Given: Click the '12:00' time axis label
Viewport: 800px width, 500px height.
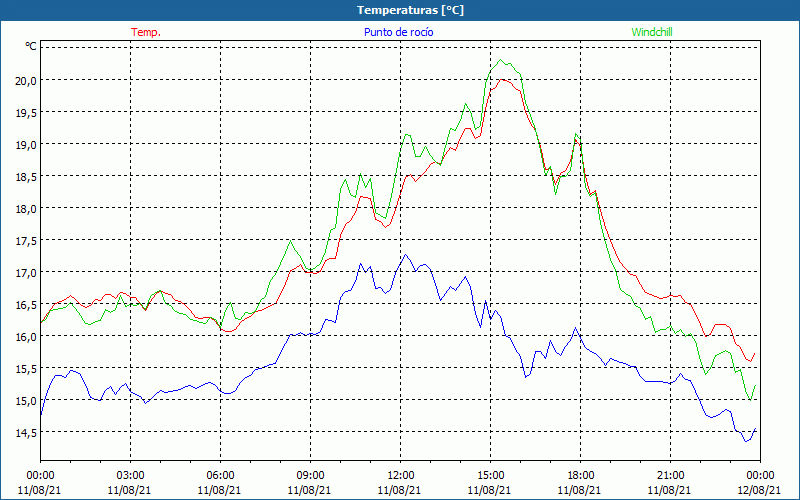Looking at the screenshot, I should click(x=401, y=476).
